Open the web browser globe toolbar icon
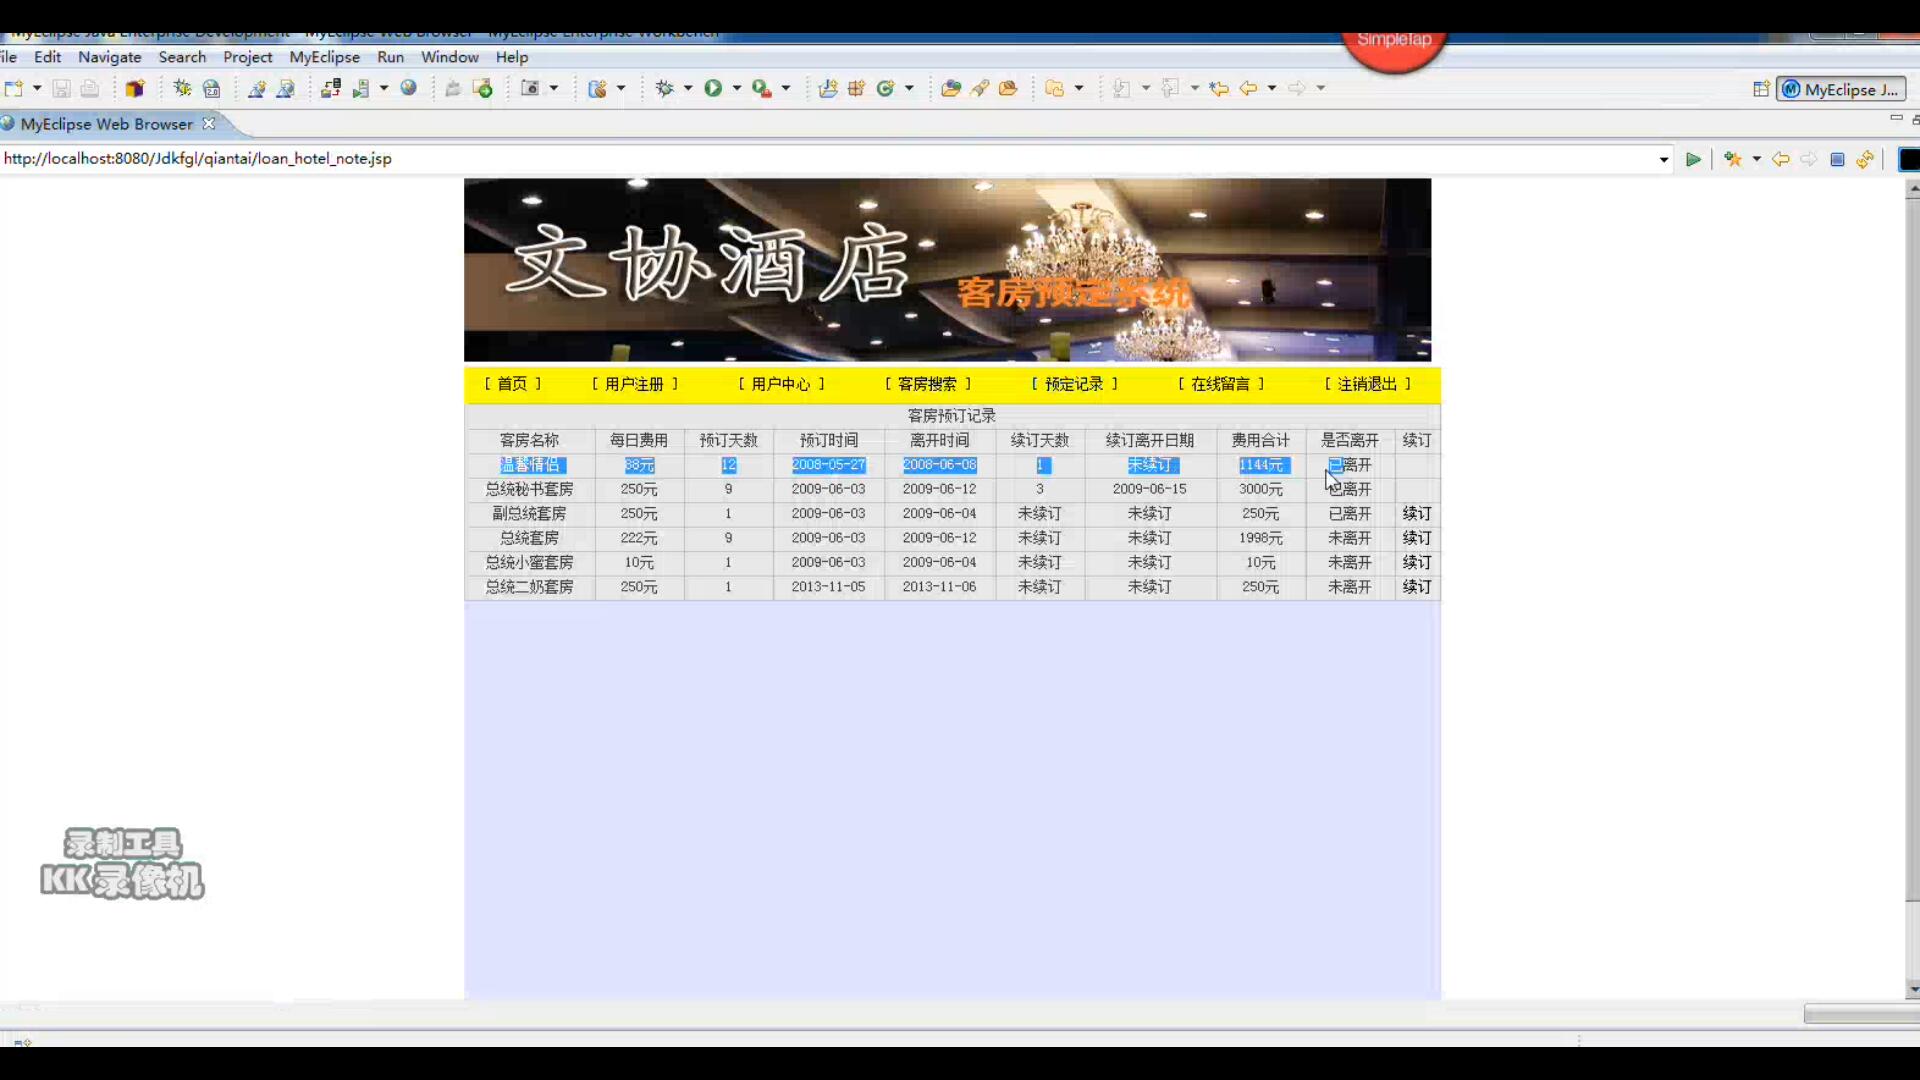 pos(409,88)
